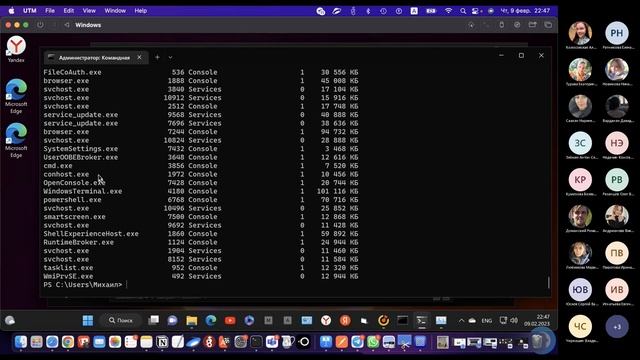Open a new terminal tab with plus
640x360 pixels.
(157, 57)
